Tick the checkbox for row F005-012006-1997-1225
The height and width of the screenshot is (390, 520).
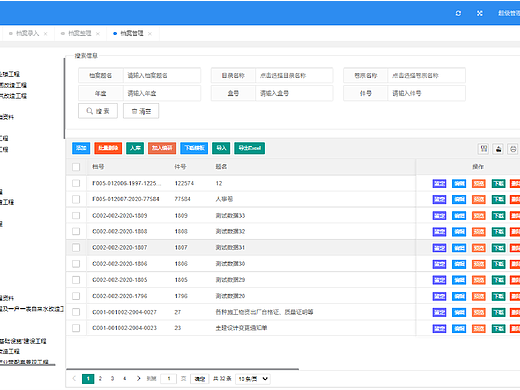pos(76,183)
